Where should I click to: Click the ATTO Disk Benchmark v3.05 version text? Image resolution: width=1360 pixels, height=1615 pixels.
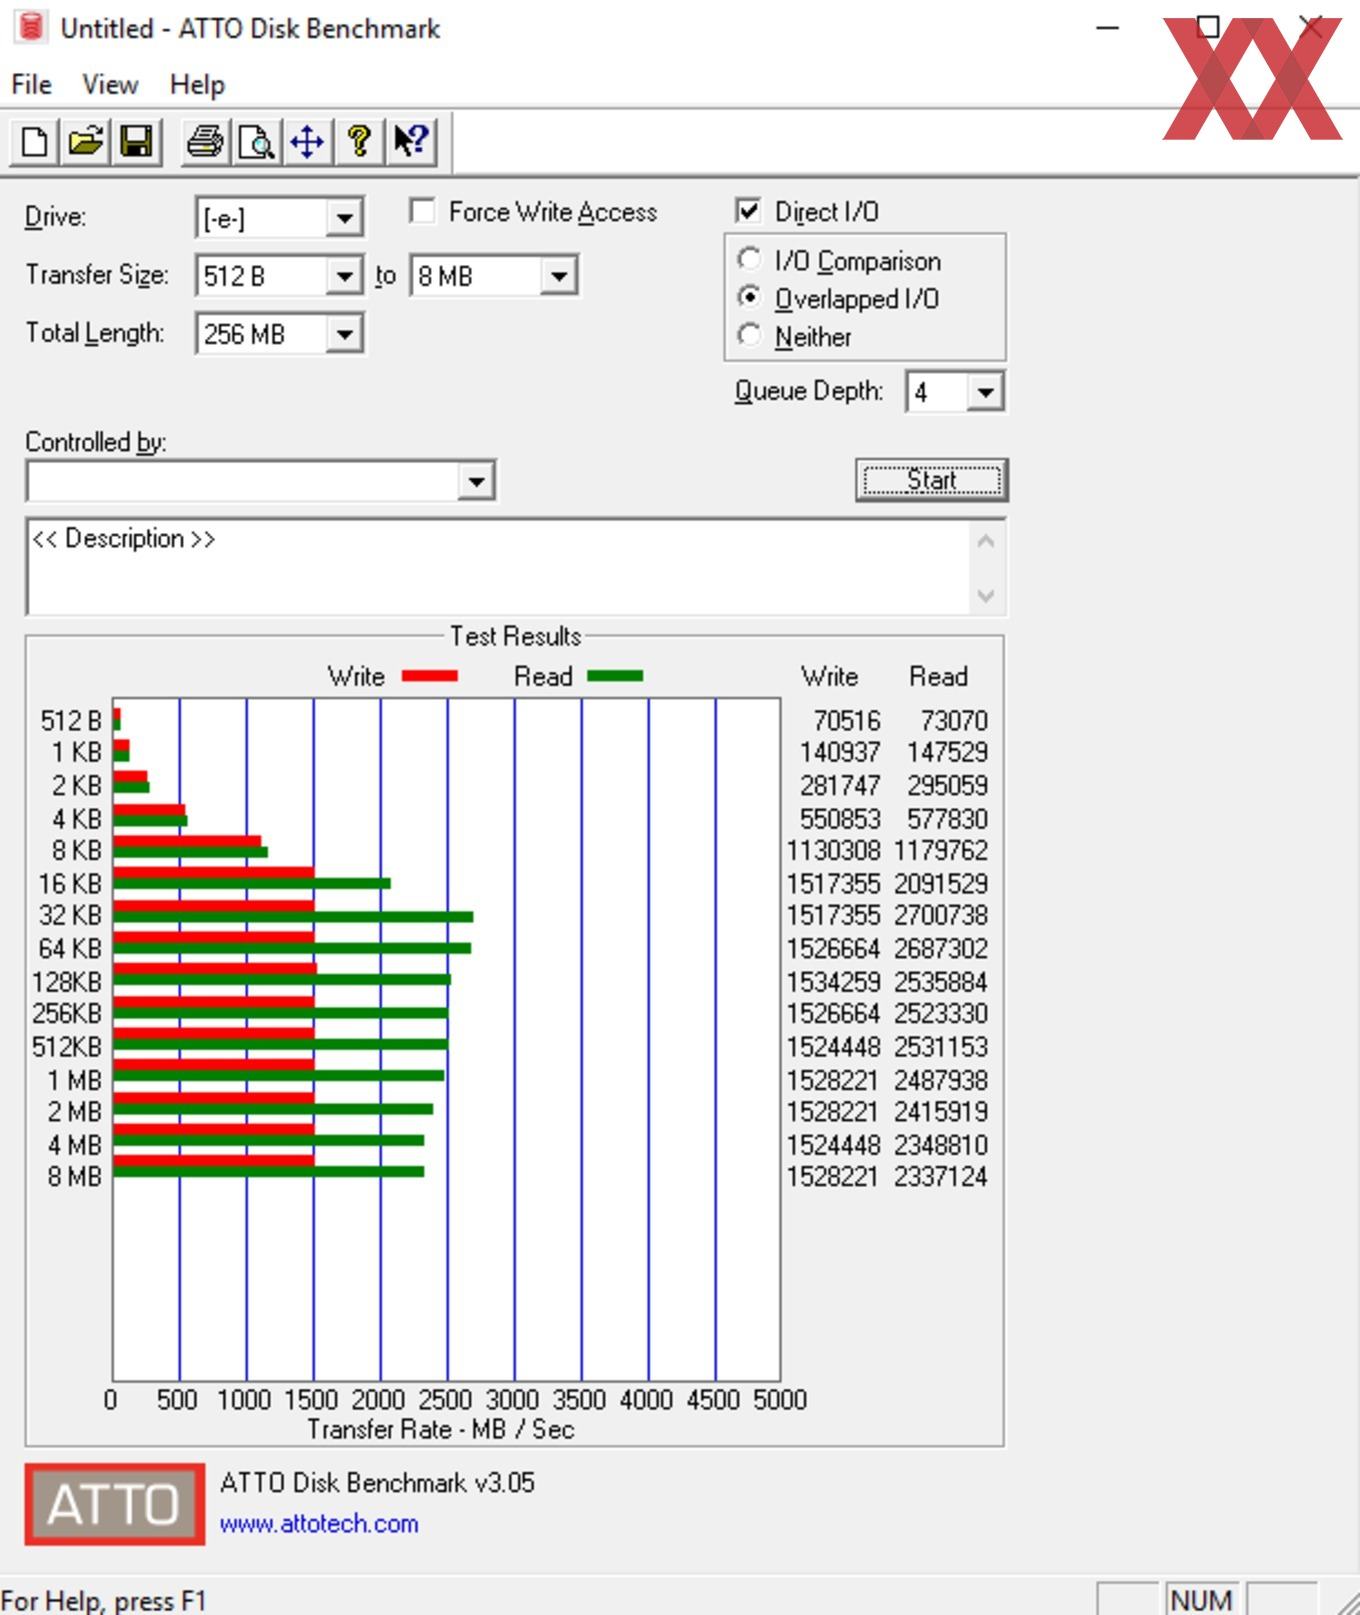377,1482
